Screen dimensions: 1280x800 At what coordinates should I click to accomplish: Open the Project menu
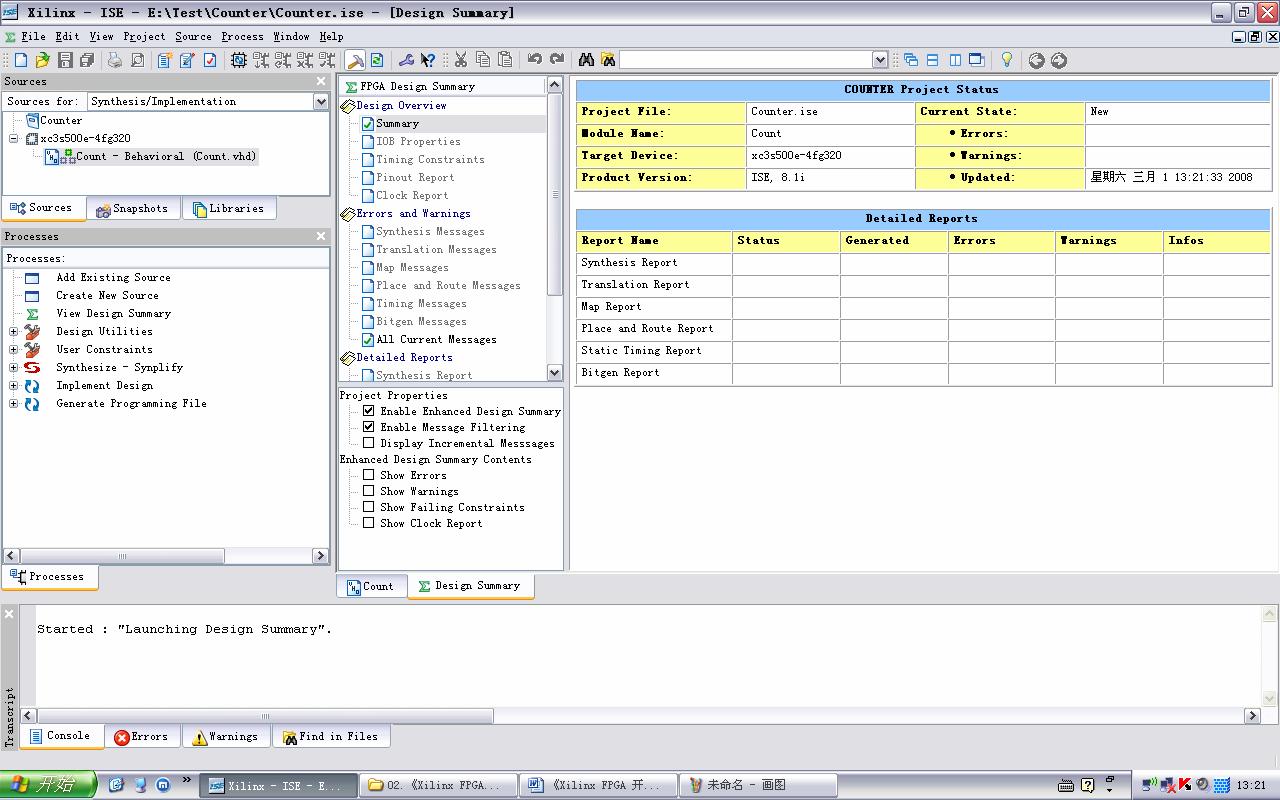pos(144,36)
